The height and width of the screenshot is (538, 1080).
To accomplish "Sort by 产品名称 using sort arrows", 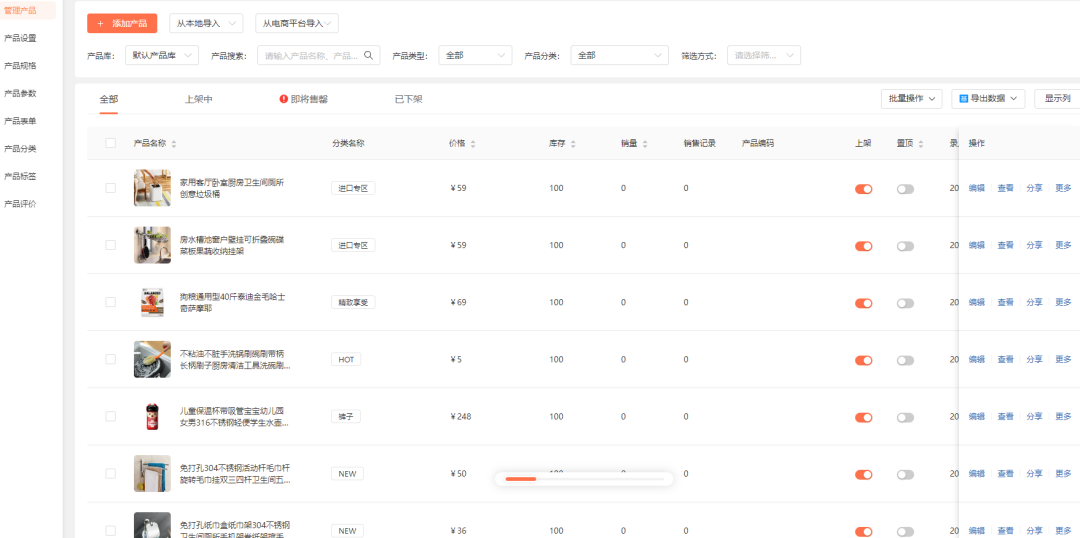I will coord(174,144).
